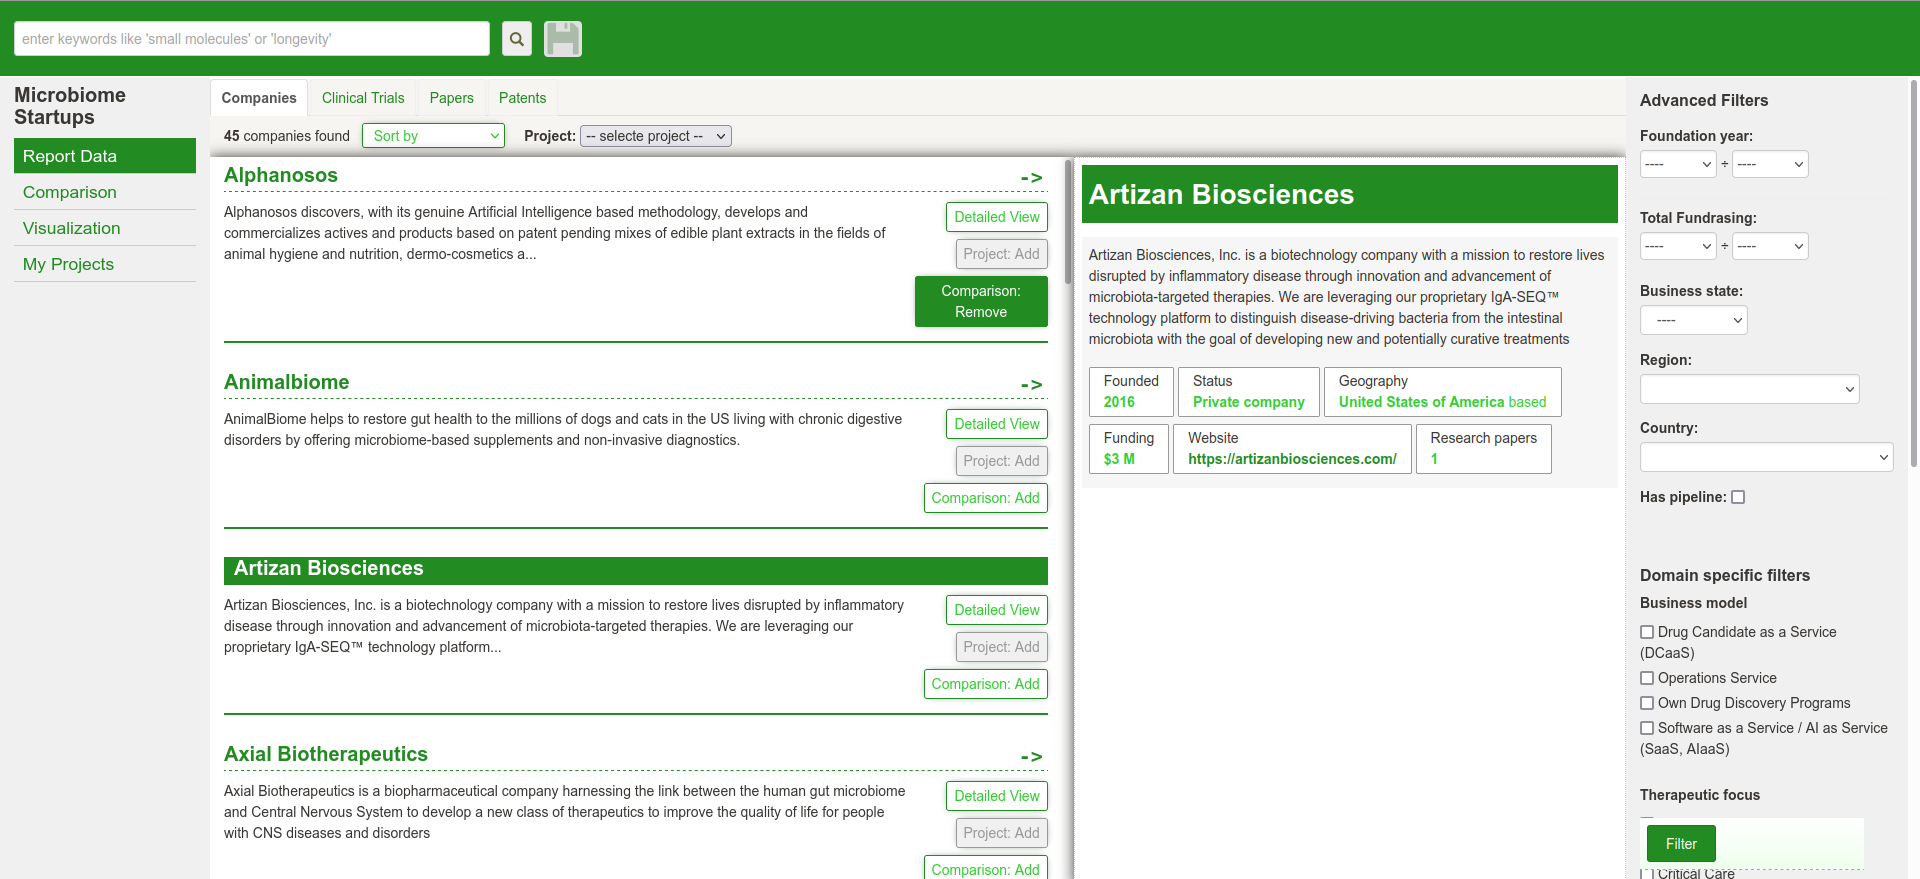
Task: Focus the keyword search field
Action: click(x=252, y=39)
